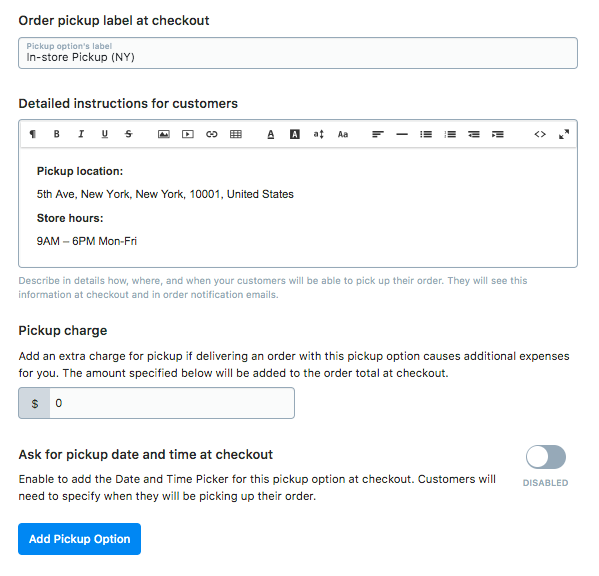Open text color picker icon
Image resolution: width=599 pixels, height=576 pixels.
270,134
